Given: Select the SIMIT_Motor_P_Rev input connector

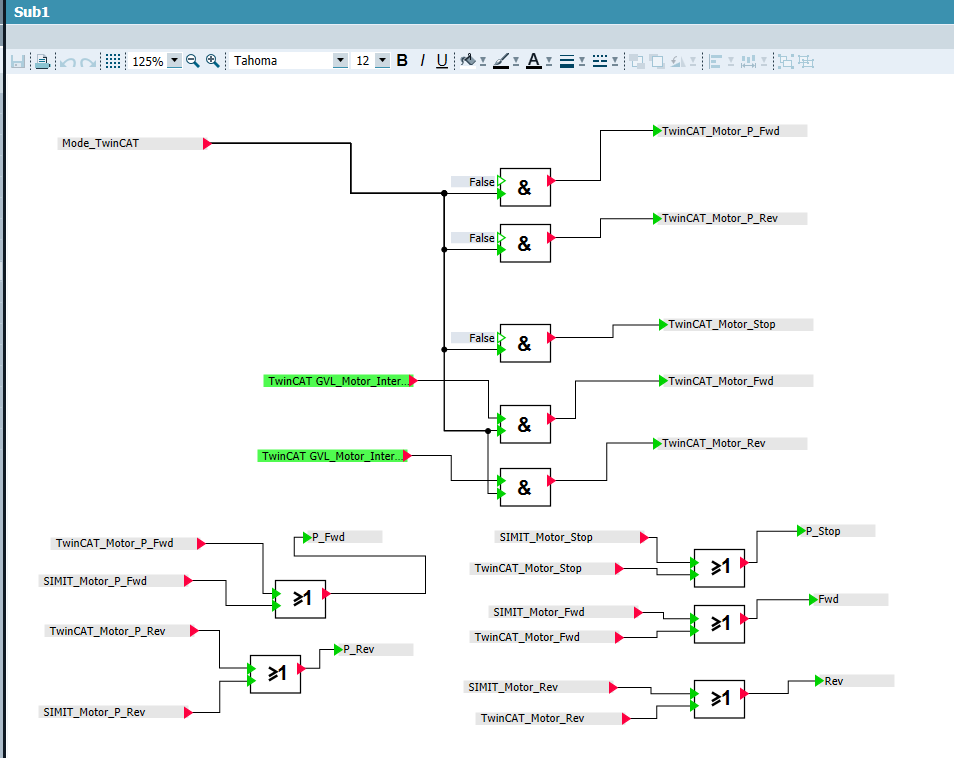Looking at the screenshot, I should click(116, 712).
